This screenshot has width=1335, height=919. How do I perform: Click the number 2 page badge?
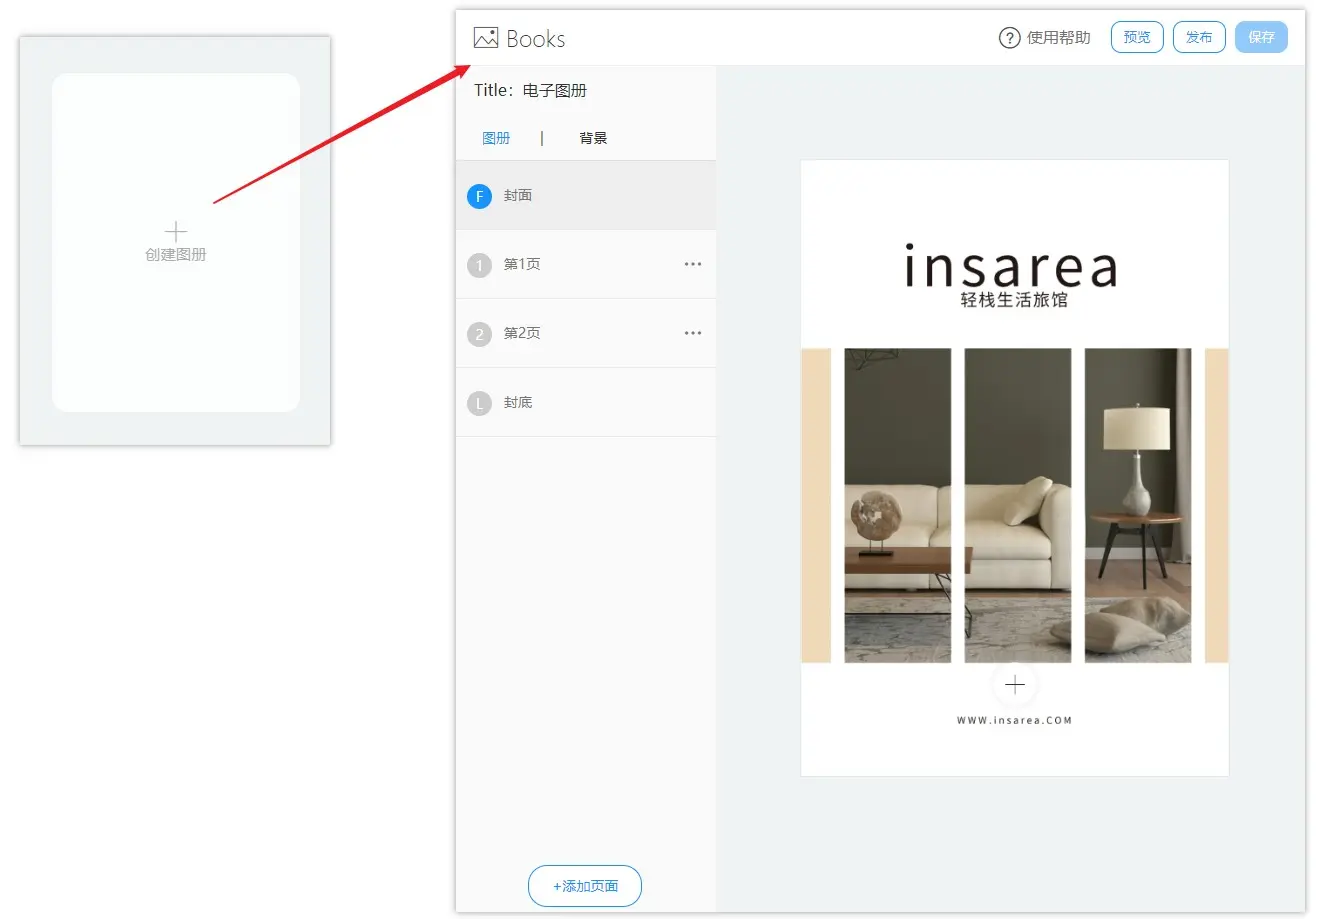pyautogui.click(x=480, y=334)
